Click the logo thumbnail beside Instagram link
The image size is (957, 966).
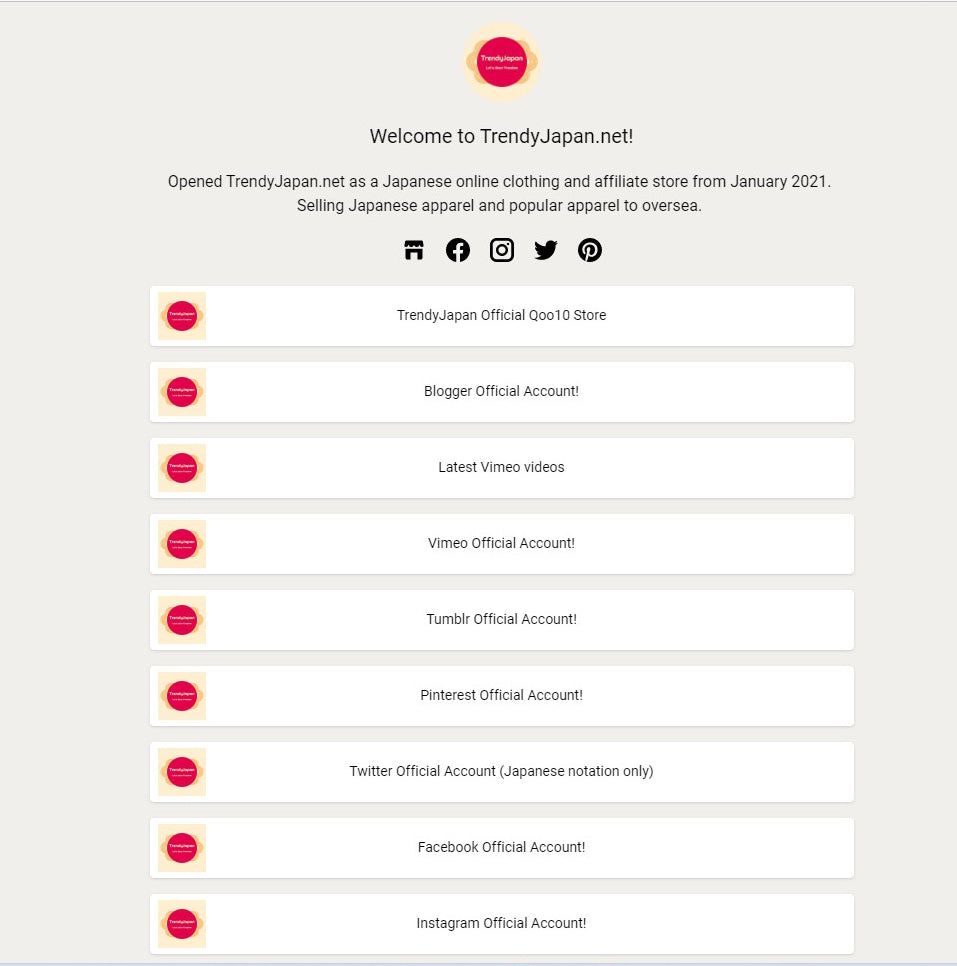tap(182, 924)
